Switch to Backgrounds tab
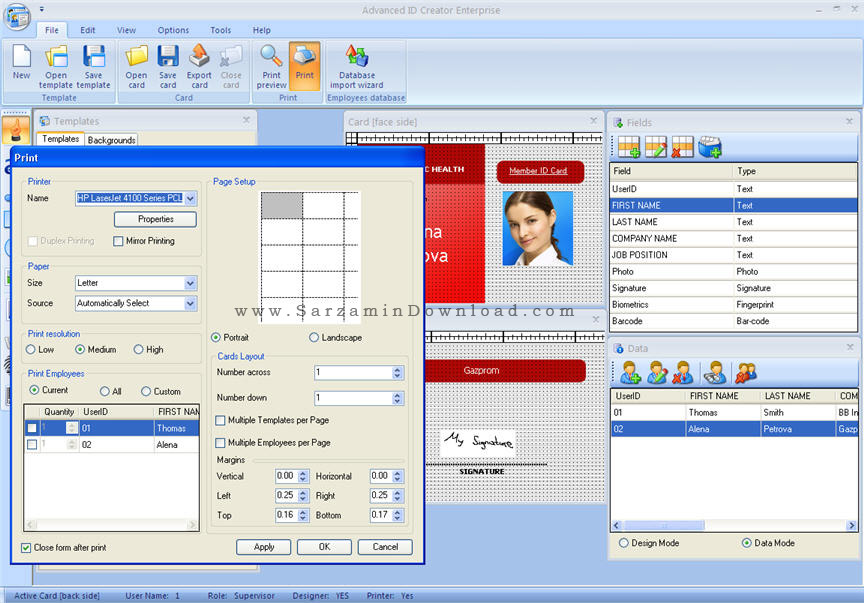864x603 pixels. 111,140
